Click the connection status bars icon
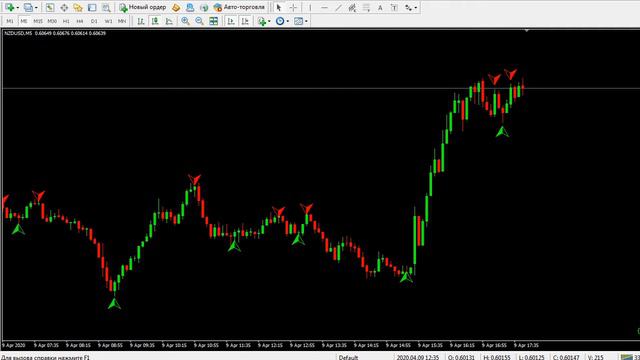 [627, 357]
